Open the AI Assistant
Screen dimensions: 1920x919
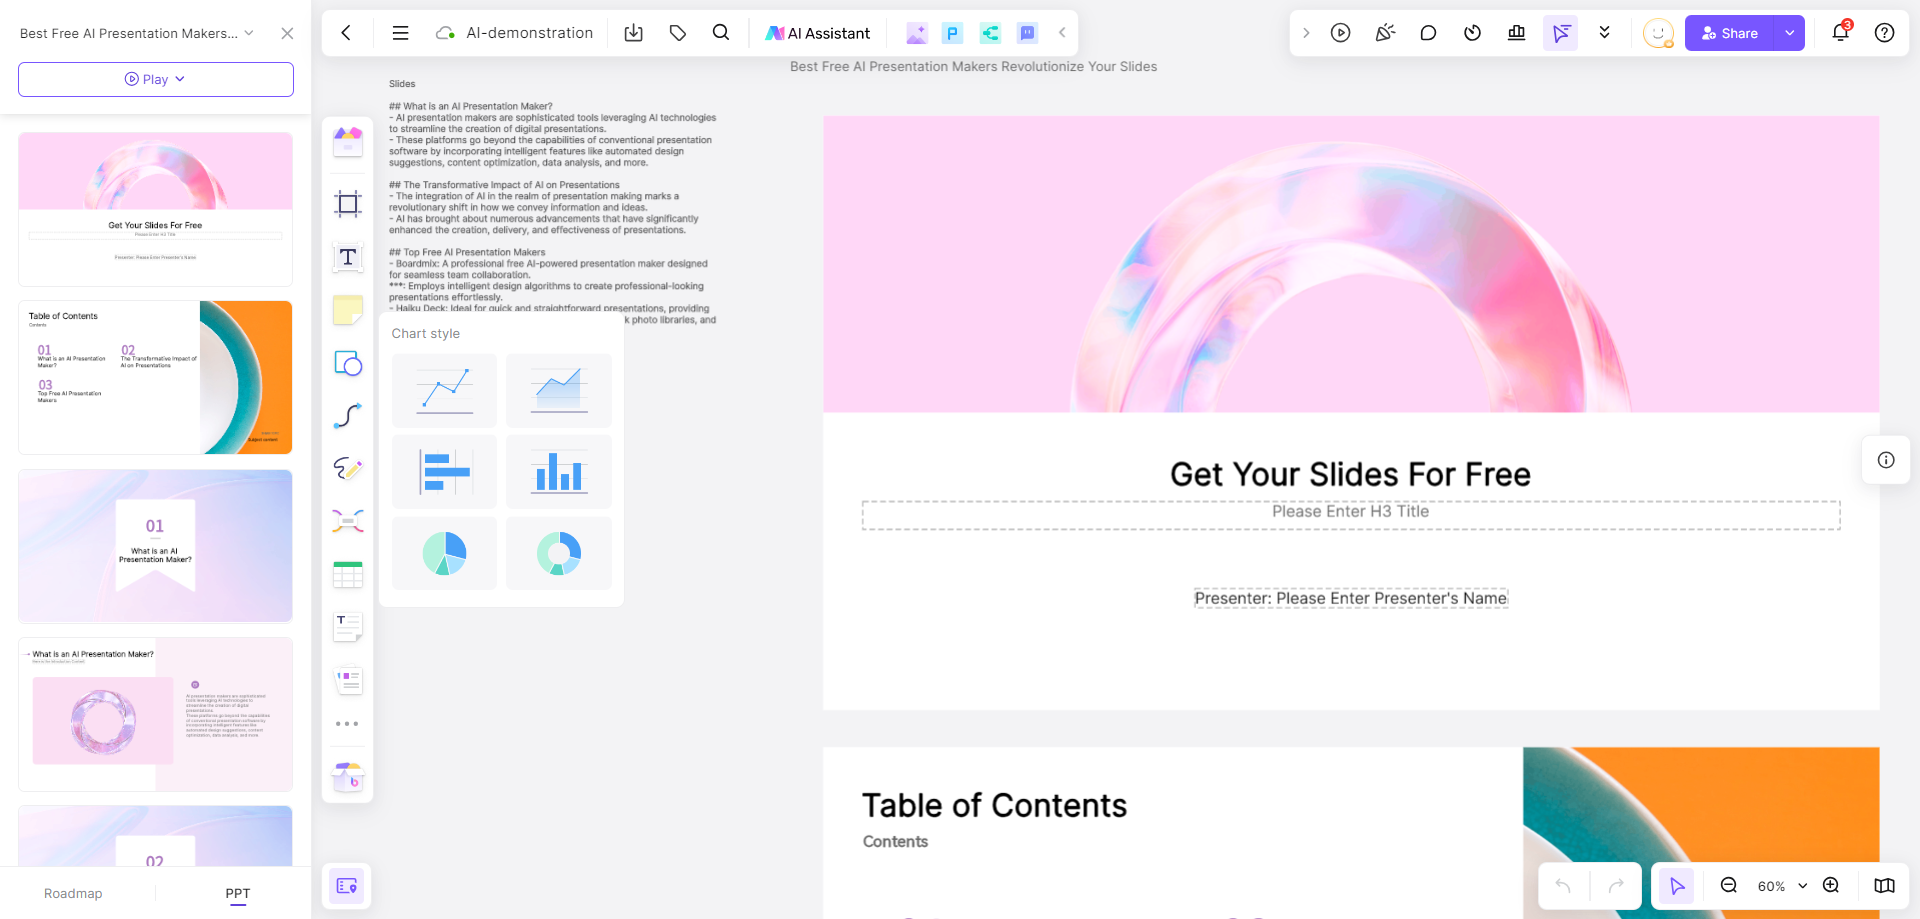pyautogui.click(x=818, y=33)
